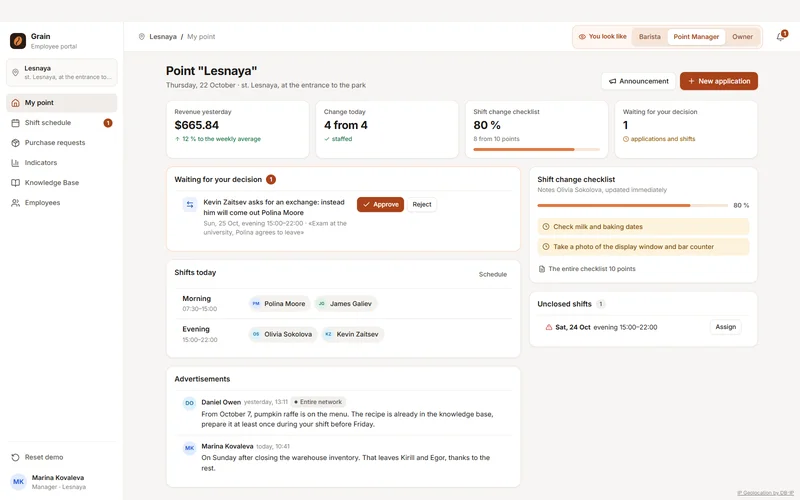Viewport: 800px width, 500px height.
Task: Open Schedule link in Shifts today
Action: [x=493, y=274]
